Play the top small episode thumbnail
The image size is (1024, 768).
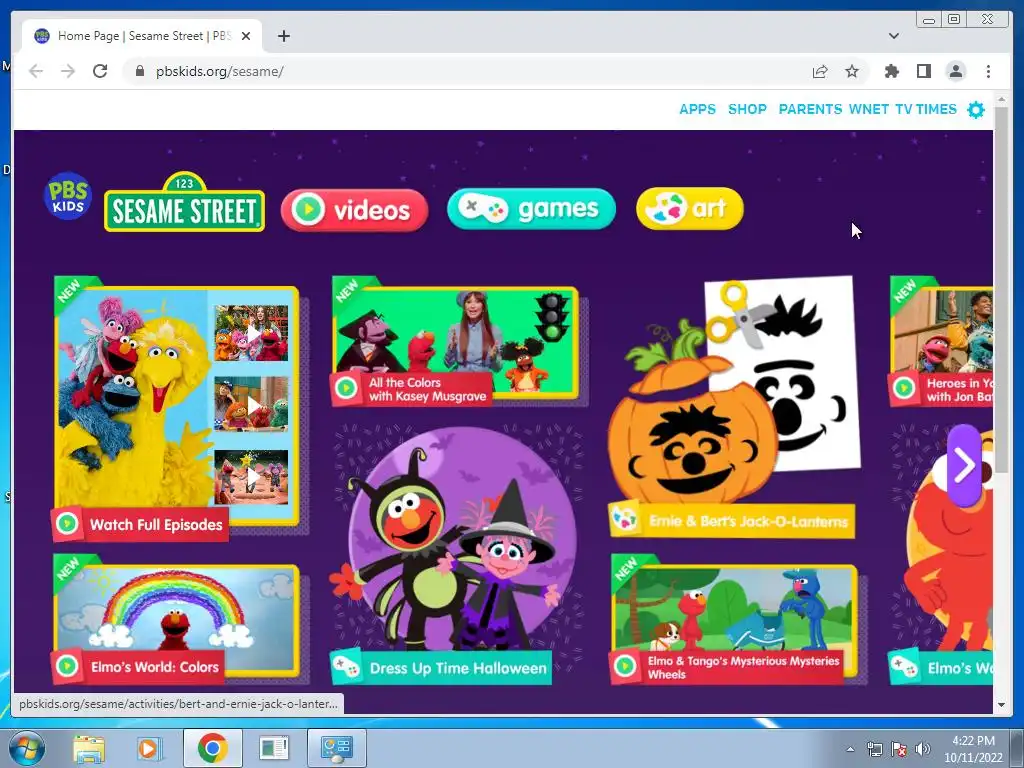click(x=251, y=333)
